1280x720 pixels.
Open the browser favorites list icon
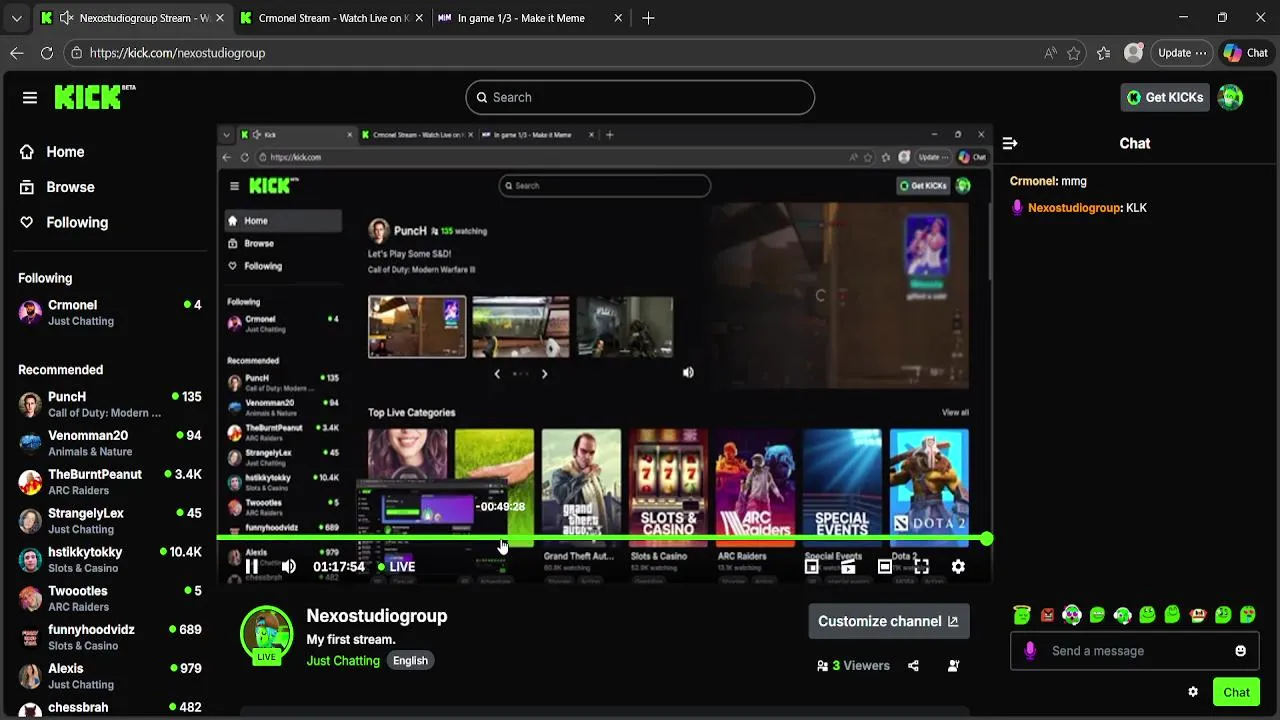(1104, 53)
